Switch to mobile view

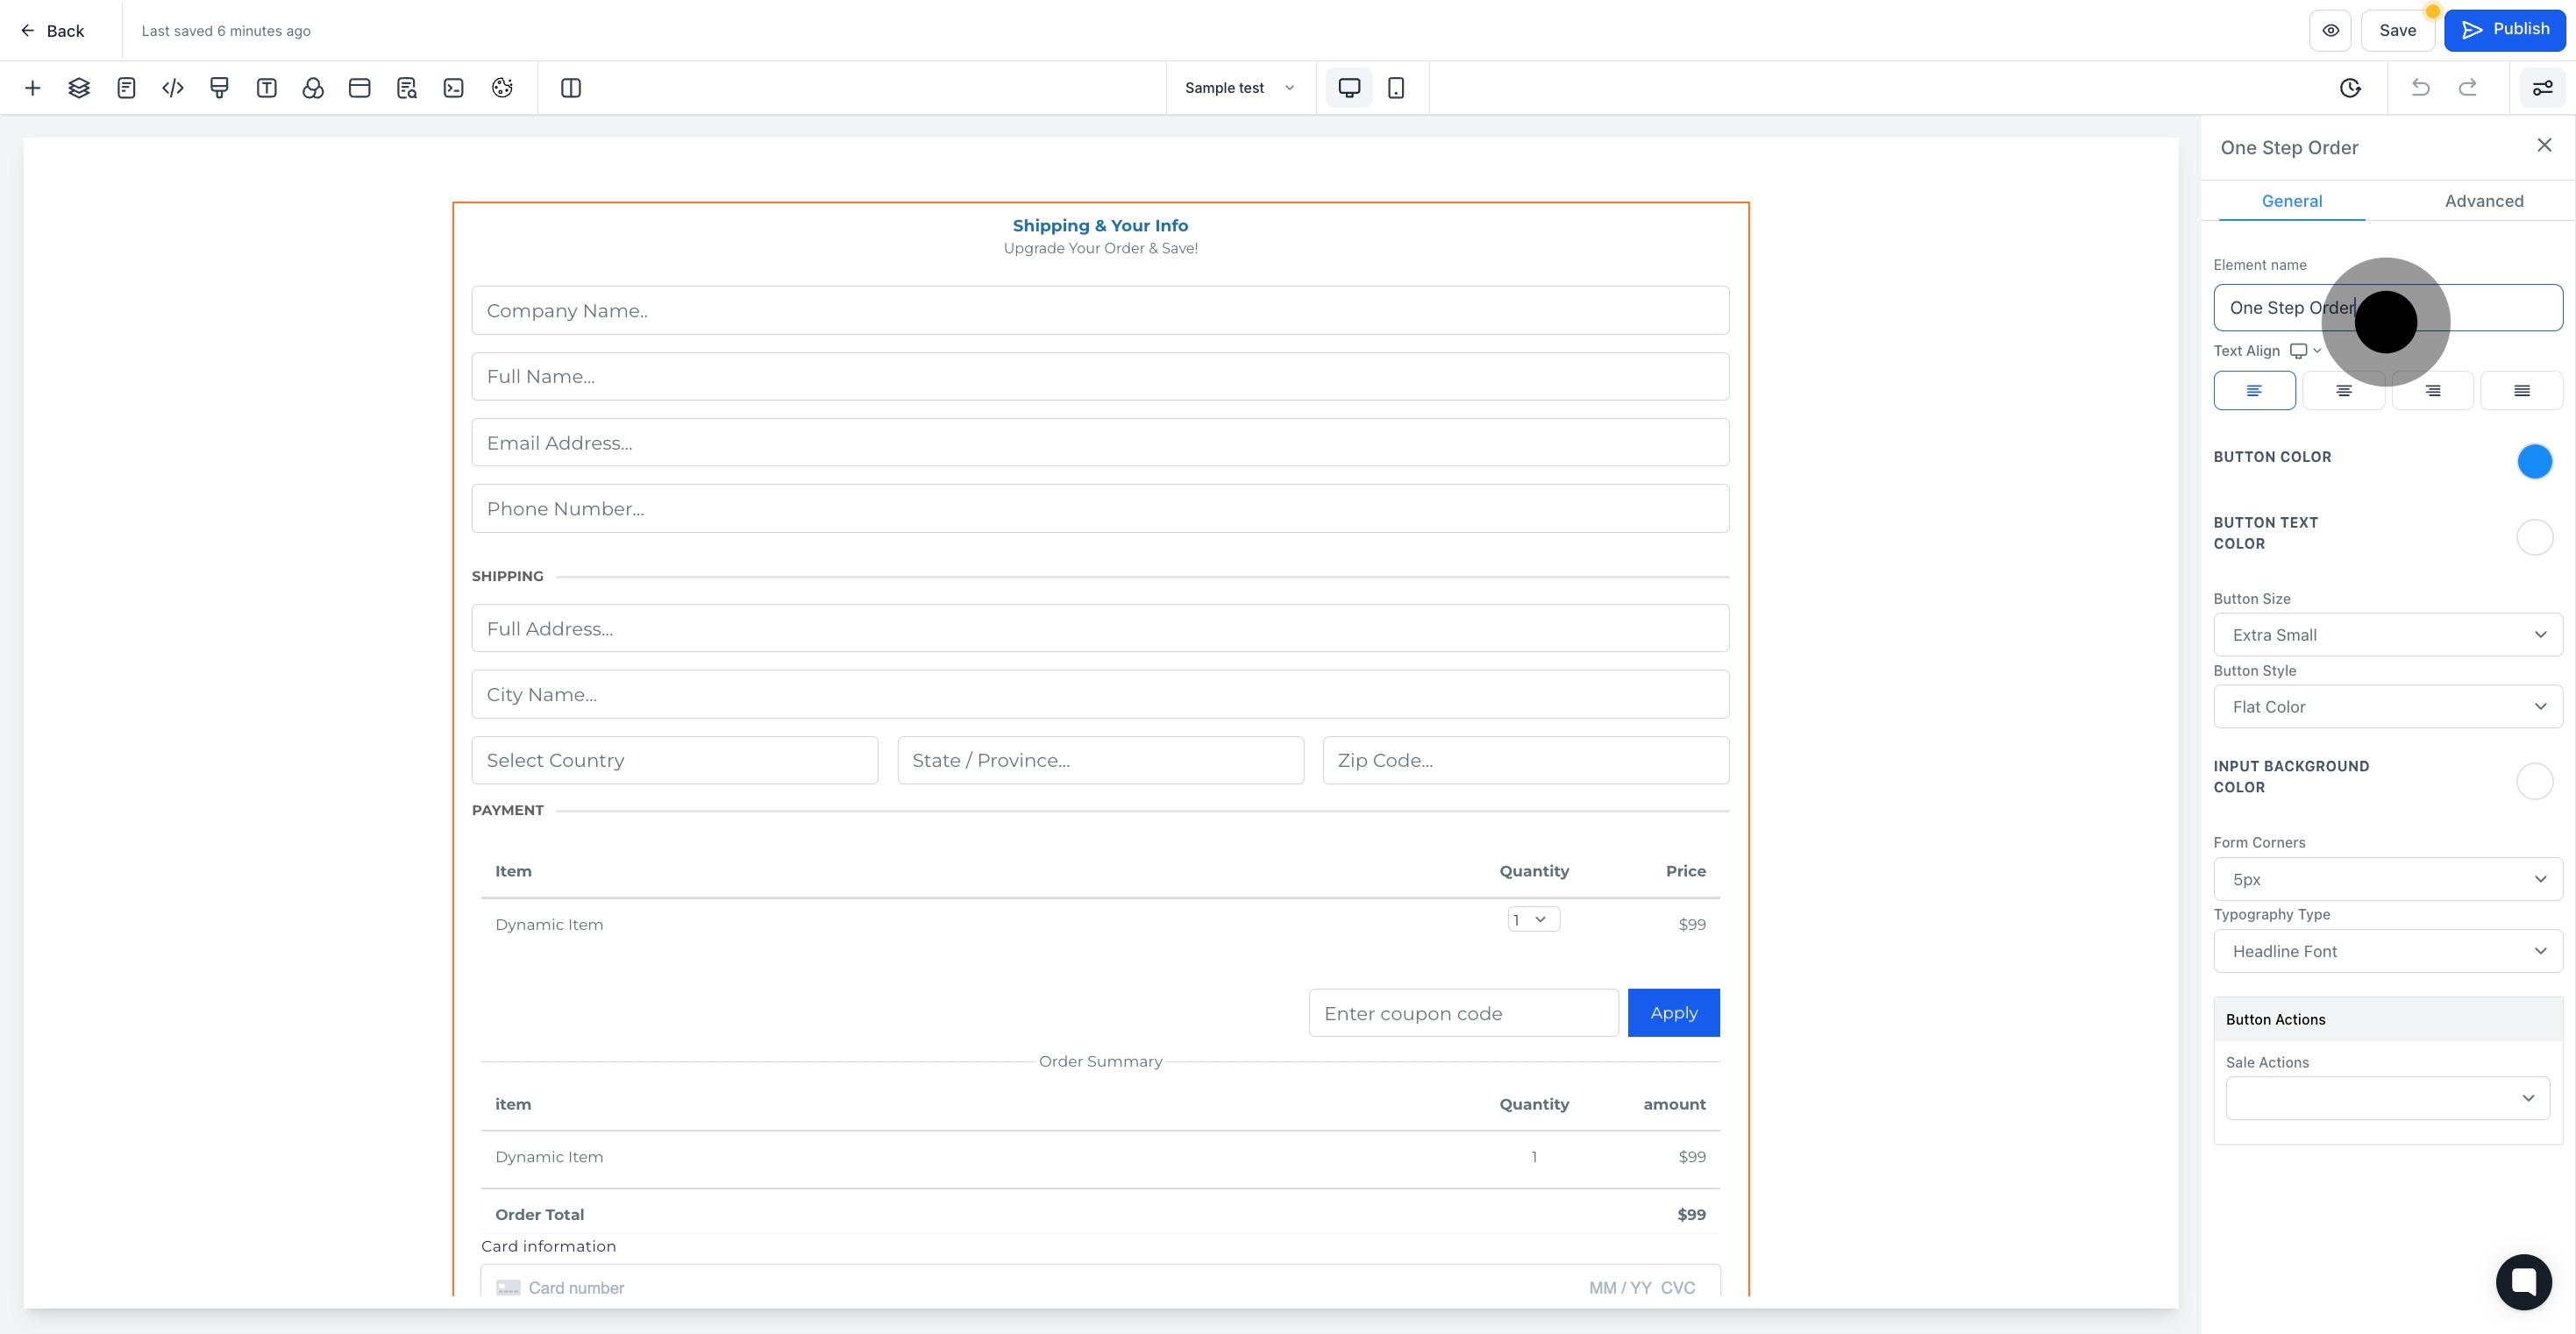[1396, 88]
